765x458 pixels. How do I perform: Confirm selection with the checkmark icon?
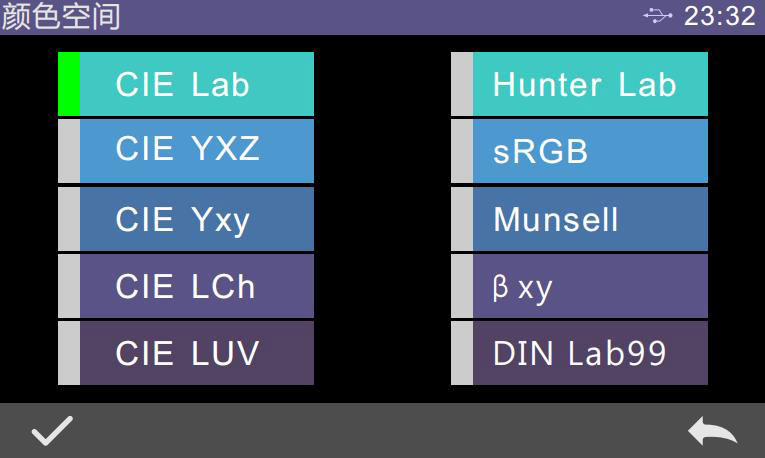click(x=51, y=431)
